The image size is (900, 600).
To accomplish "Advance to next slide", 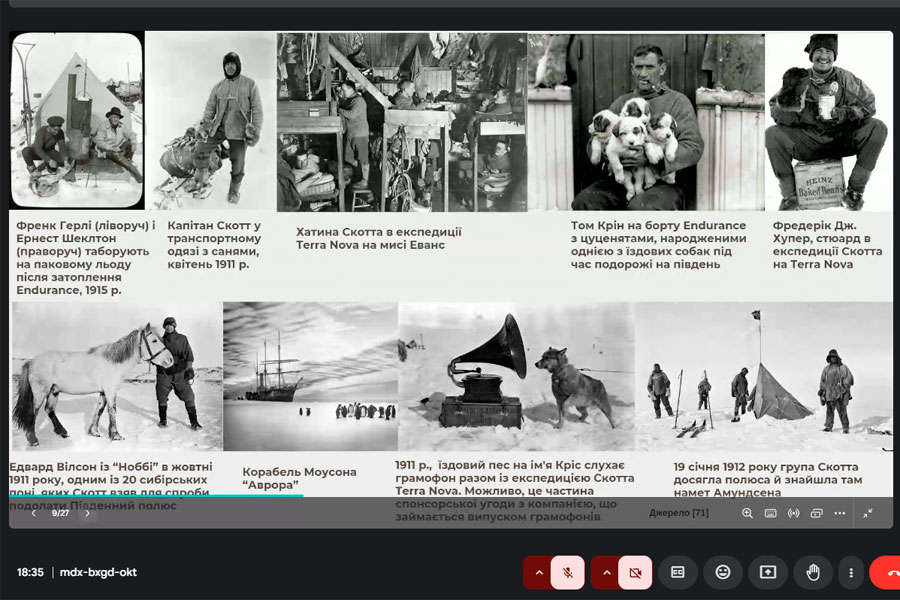I will pos(87,513).
